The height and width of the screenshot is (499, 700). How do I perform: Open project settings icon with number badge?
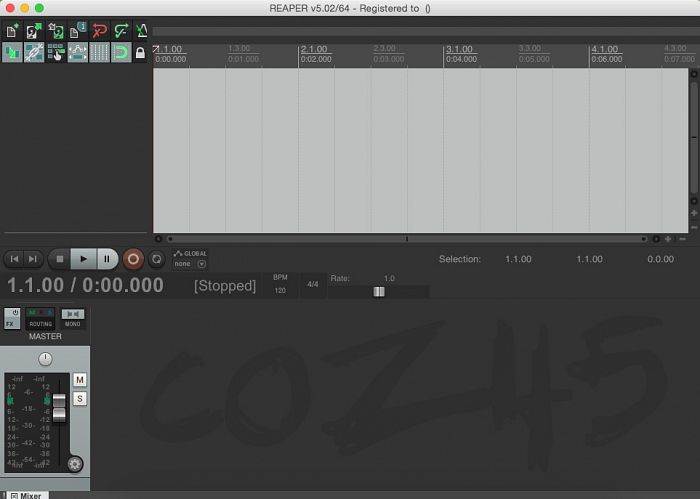(78, 31)
